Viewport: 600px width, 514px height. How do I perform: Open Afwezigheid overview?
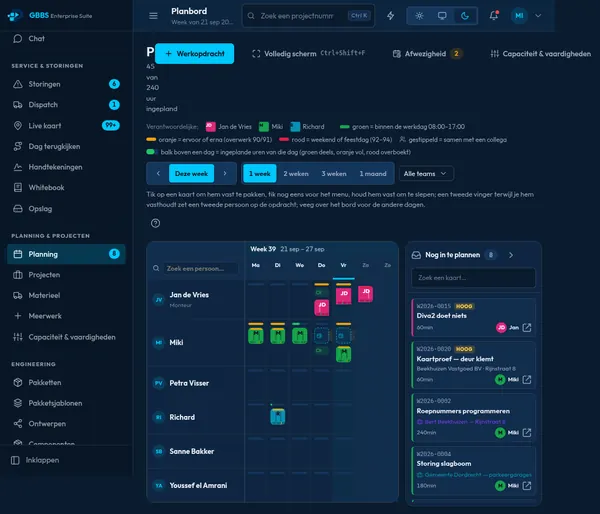pos(427,54)
